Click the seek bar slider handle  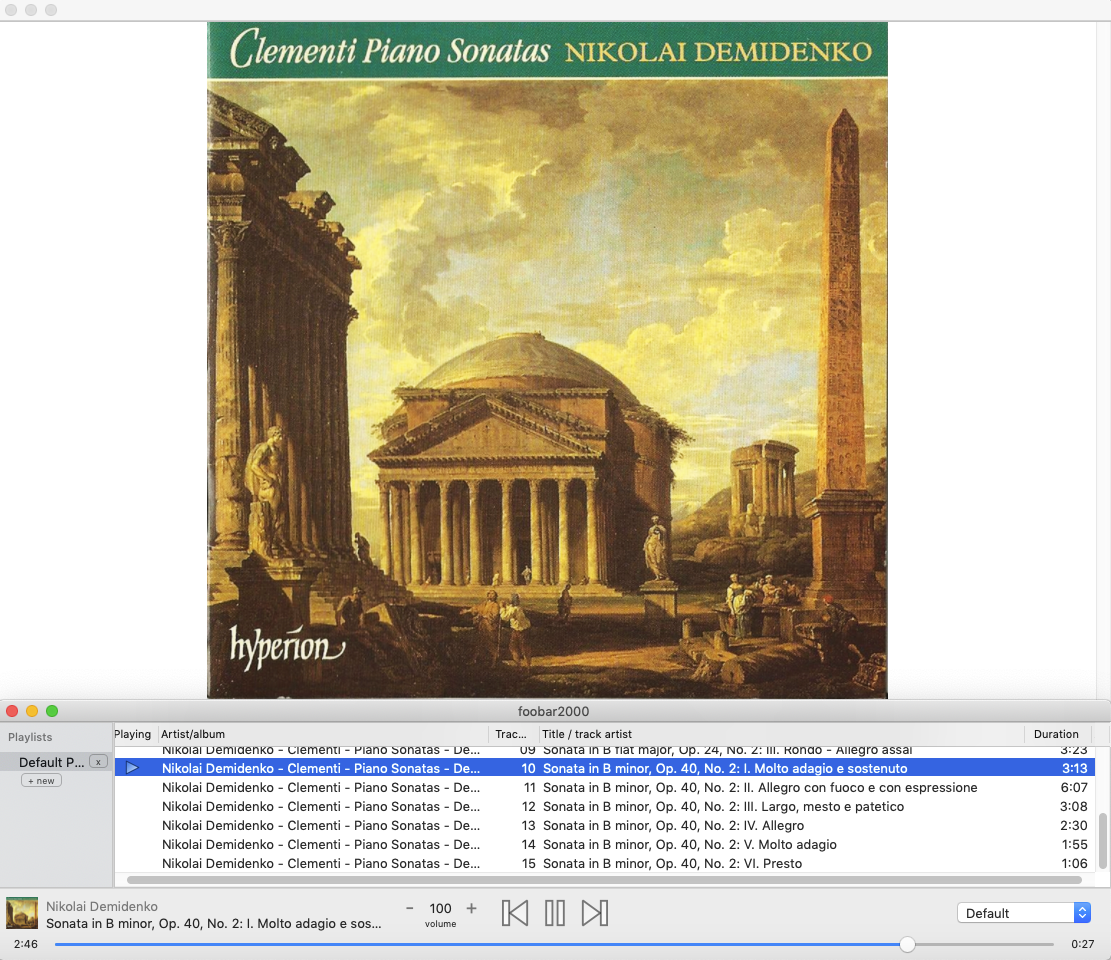point(907,944)
